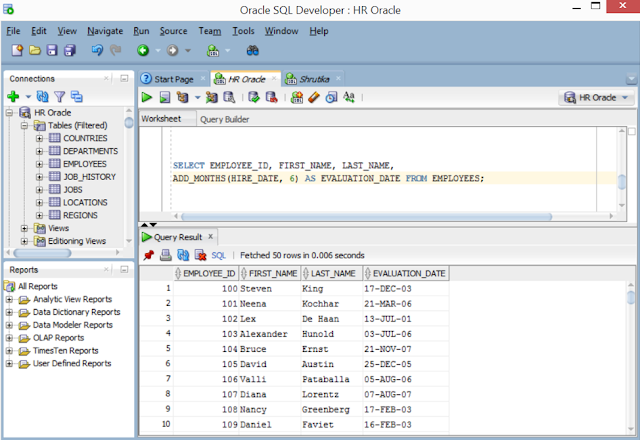Click the Schema Browser icon in Connections
The image size is (640, 440).
(x=77, y=97)
